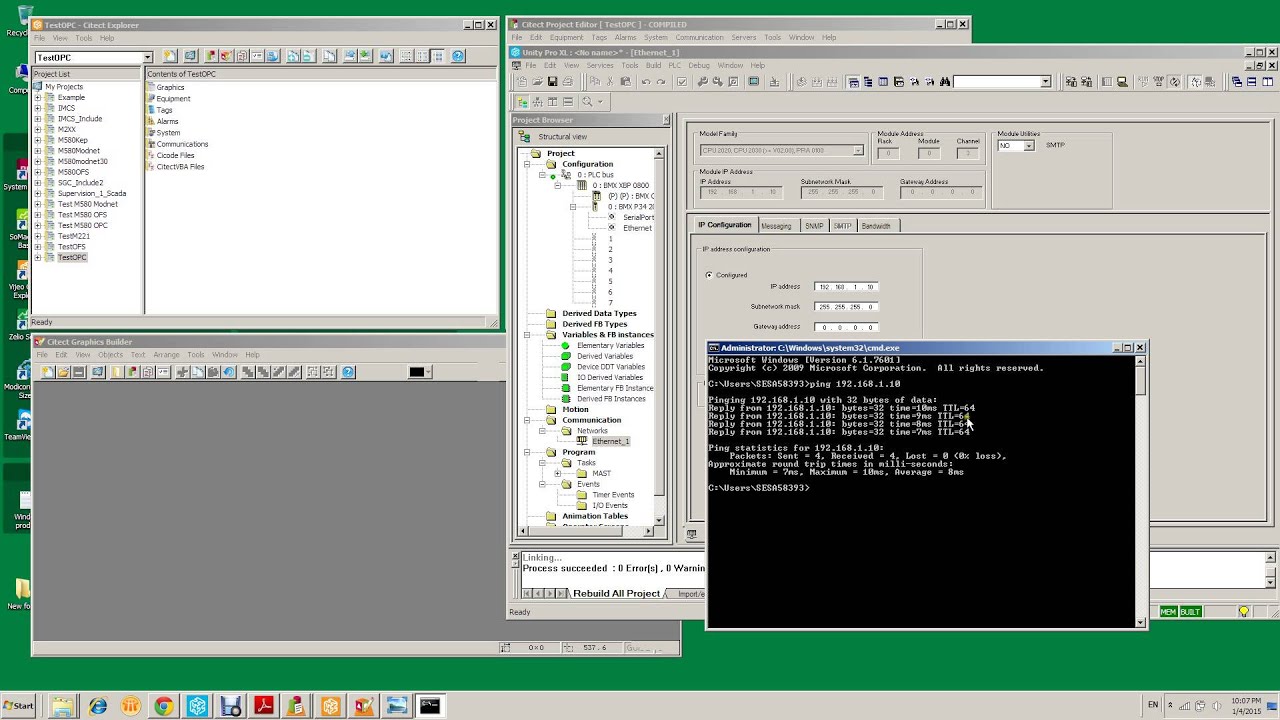Image resolution: width=1280 pixels, height=720 pixels.
Task: Click Chrome icon in Windows taskbar
Action: coord(164,706)
